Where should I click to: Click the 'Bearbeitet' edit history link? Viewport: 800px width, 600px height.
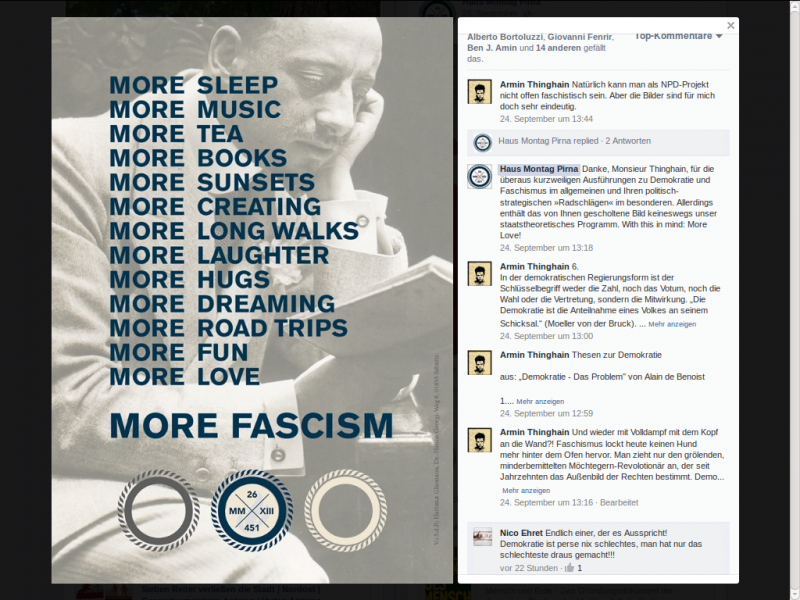tap(619, 503)
